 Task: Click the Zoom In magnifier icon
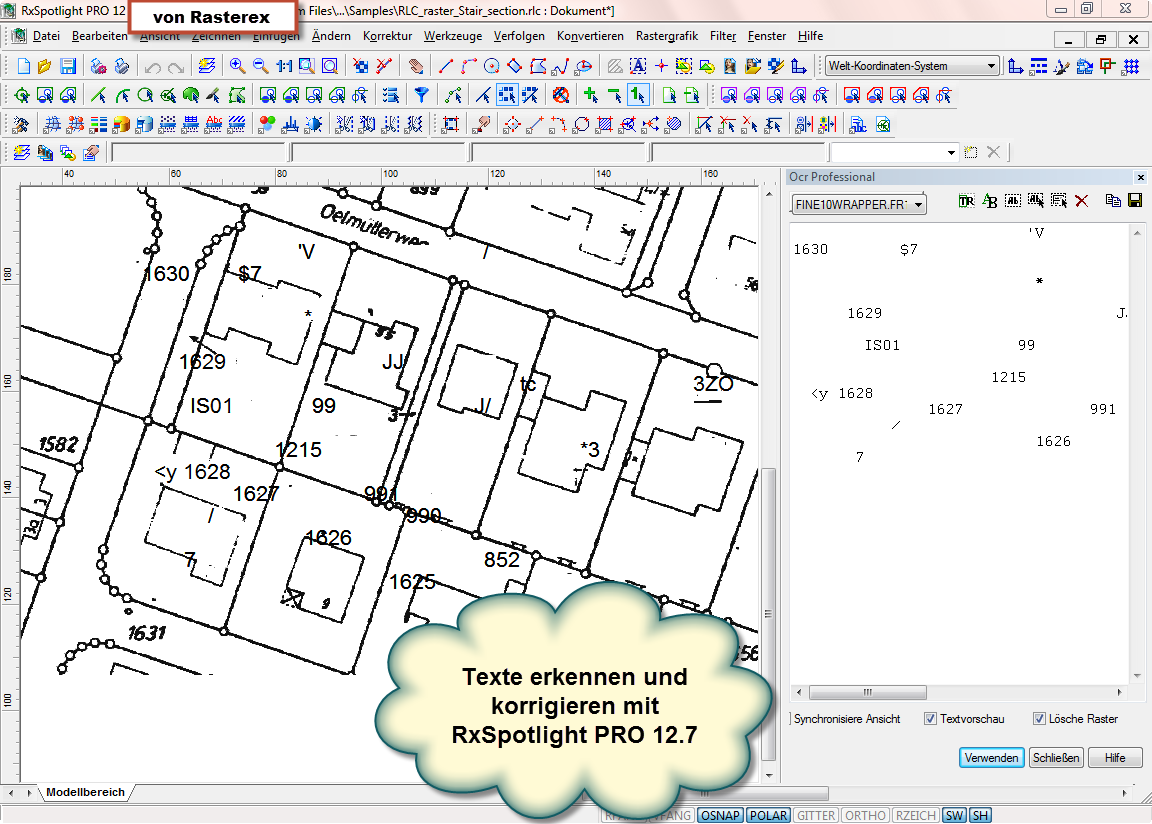[x=238, y=67]
